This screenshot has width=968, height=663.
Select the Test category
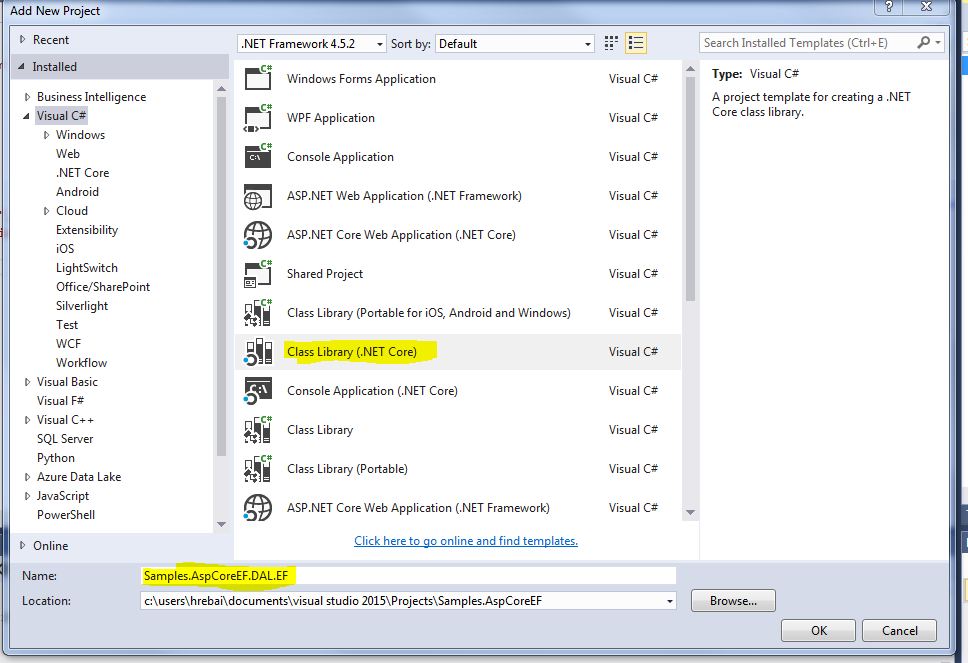click(x=67, y=325)
